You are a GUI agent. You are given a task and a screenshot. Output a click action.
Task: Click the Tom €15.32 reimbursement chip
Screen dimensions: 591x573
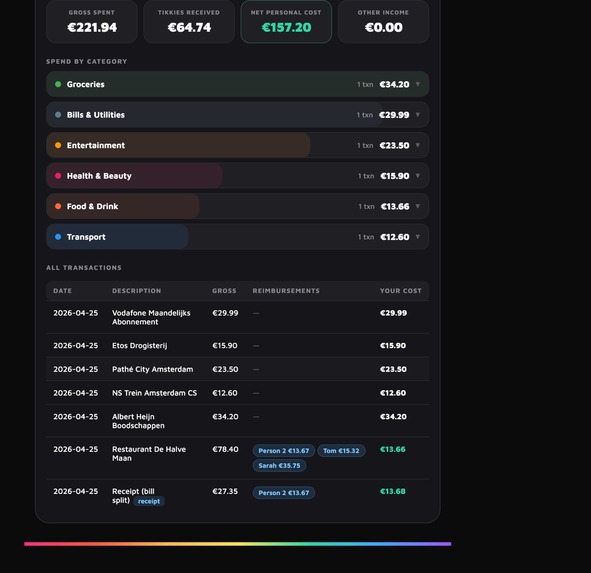(341, 450)
